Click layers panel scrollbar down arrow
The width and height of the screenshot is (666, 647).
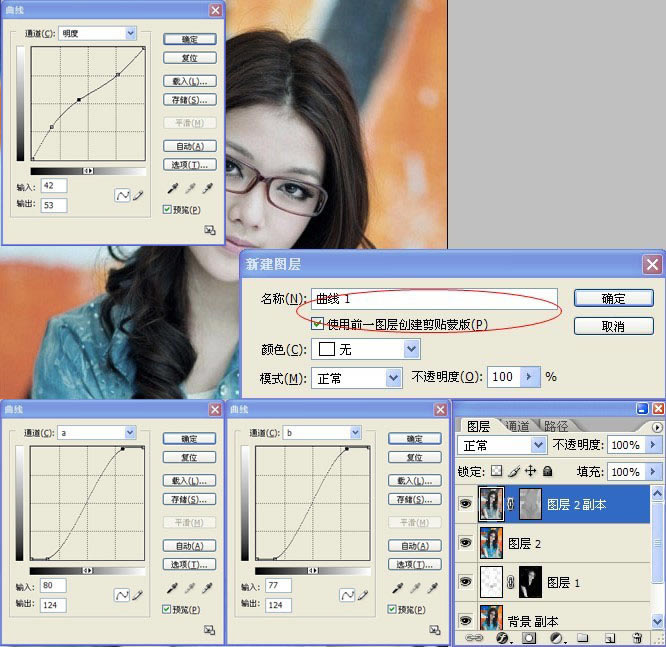(x=657, y=621)
